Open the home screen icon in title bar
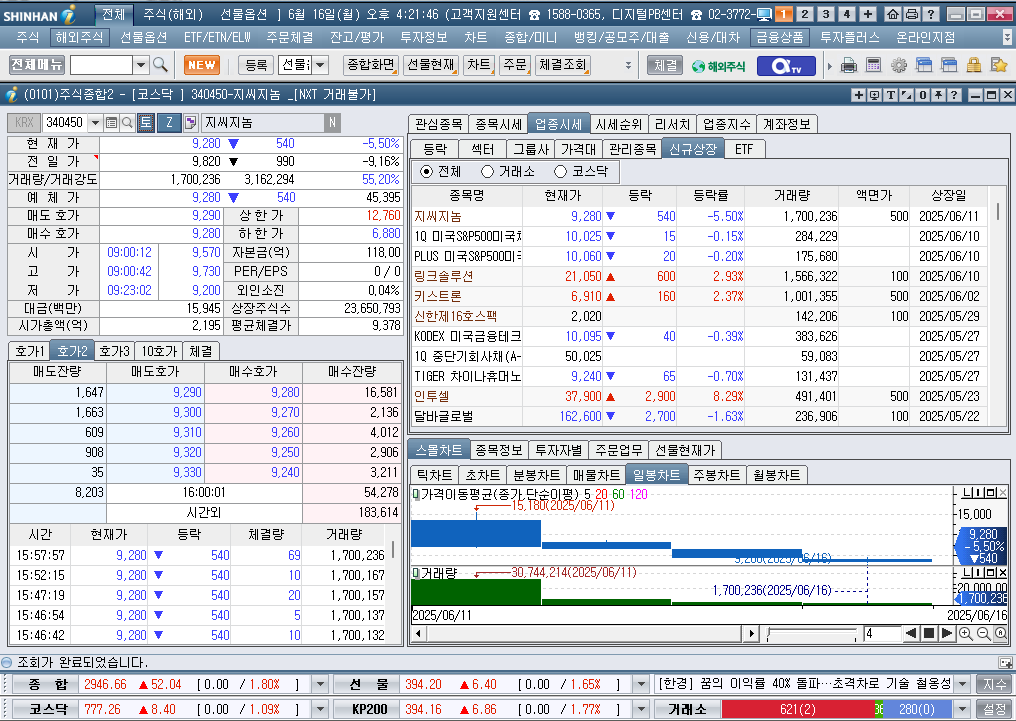 tap(893, 14)
